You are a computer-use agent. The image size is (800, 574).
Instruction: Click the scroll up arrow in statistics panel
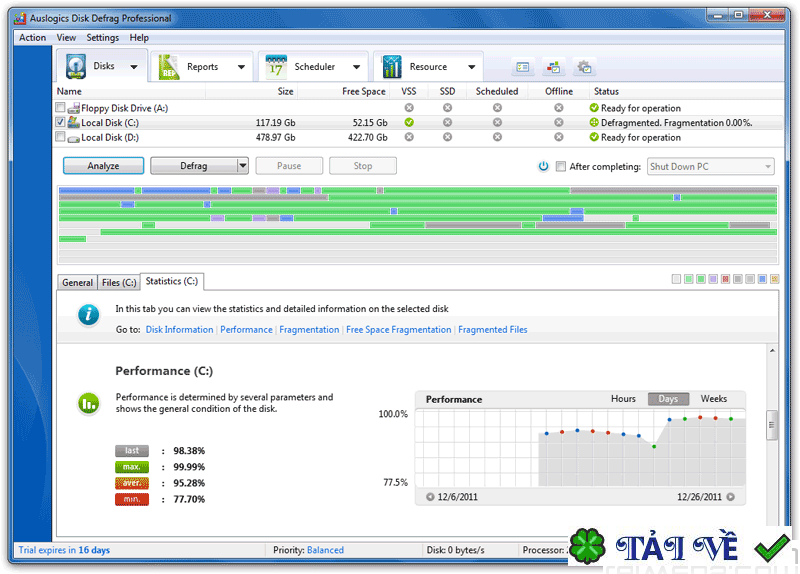pos(772,351)
